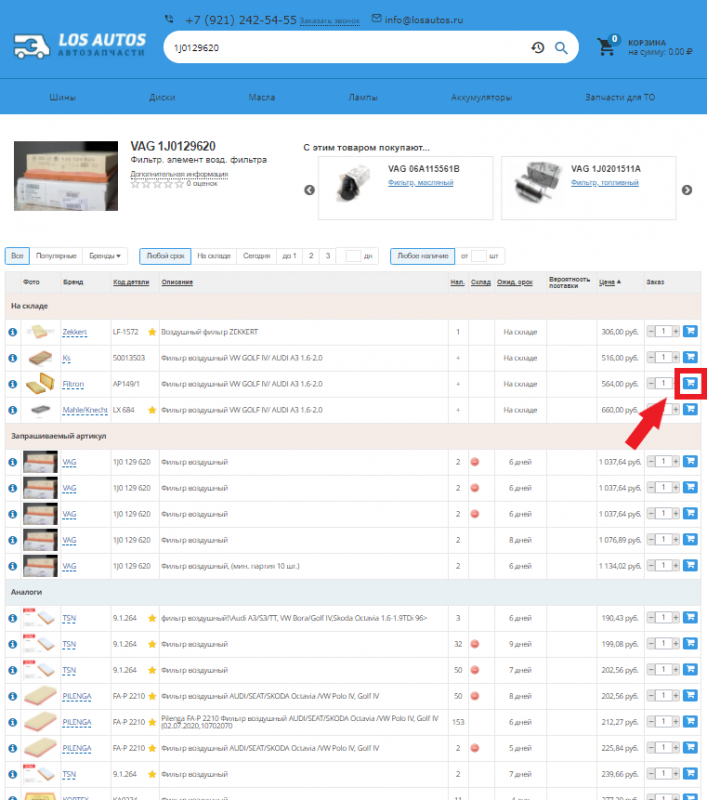
Task: Decrease quantity for Ks row
Action: click(x=651, y=358)
